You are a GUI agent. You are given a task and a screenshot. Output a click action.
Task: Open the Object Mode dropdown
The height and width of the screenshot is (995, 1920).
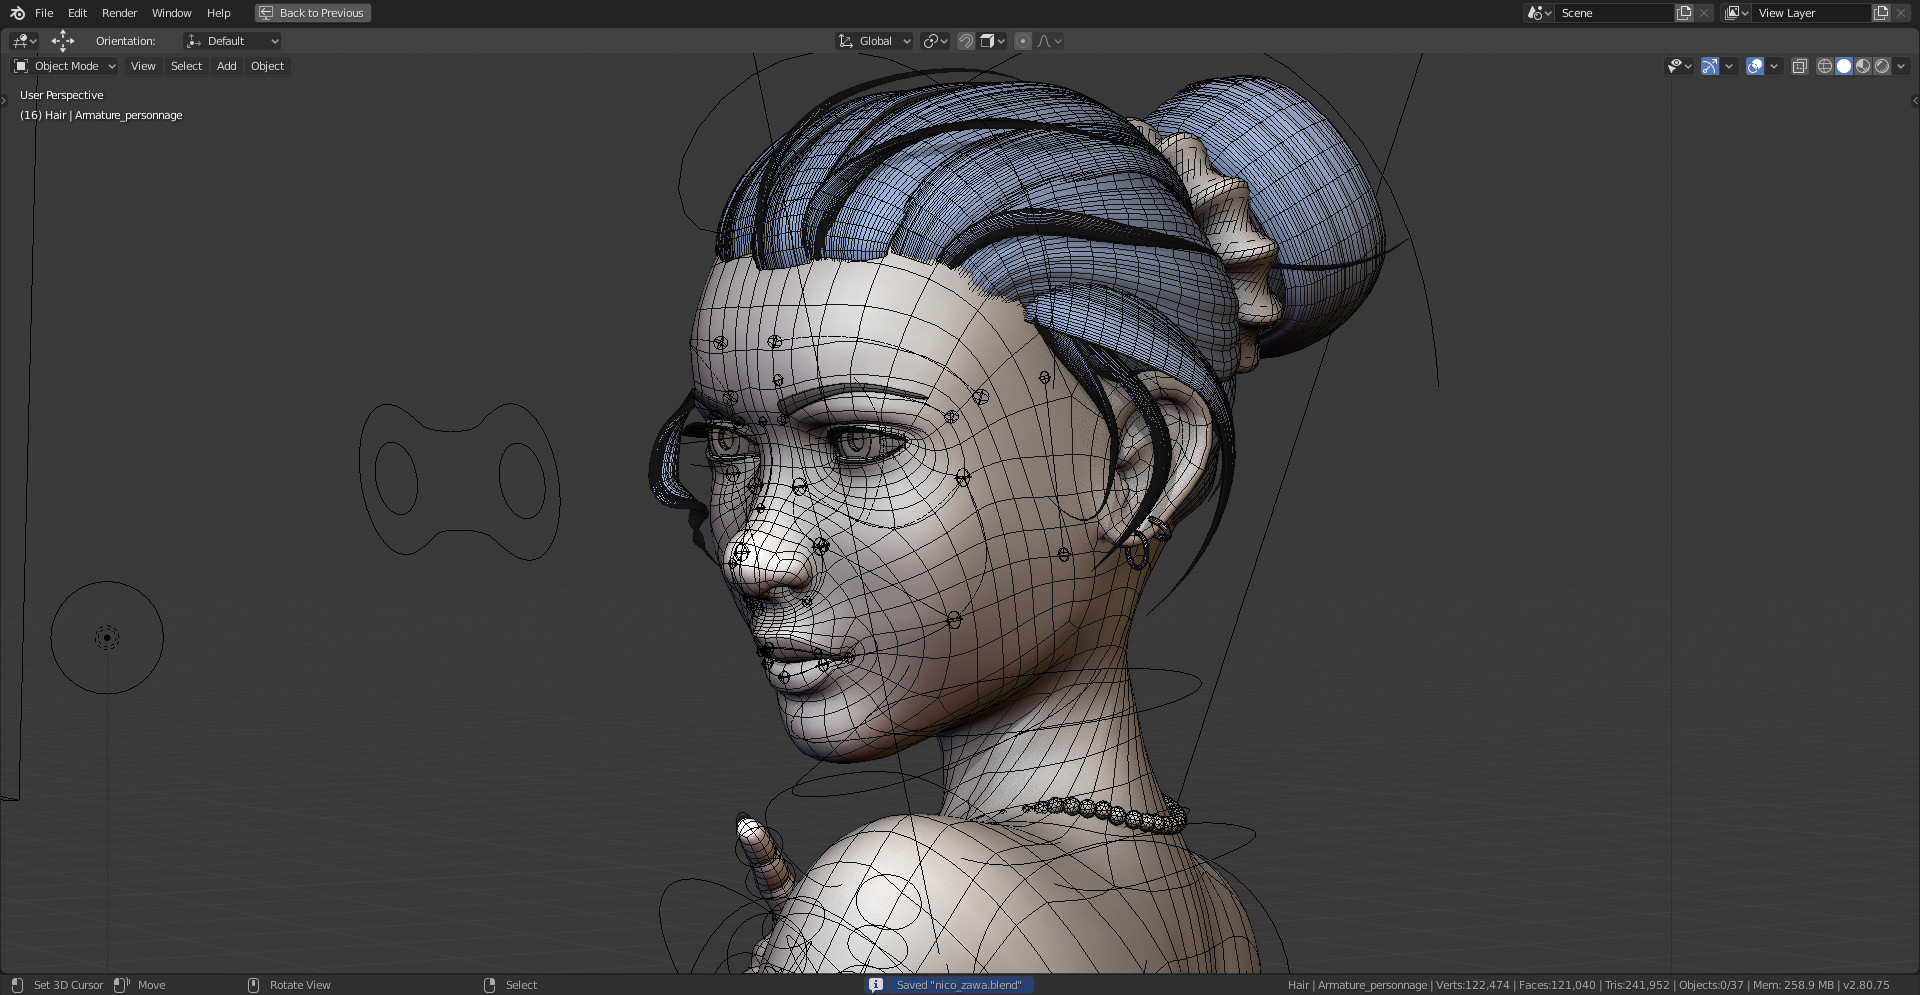[x=65, y=66]
